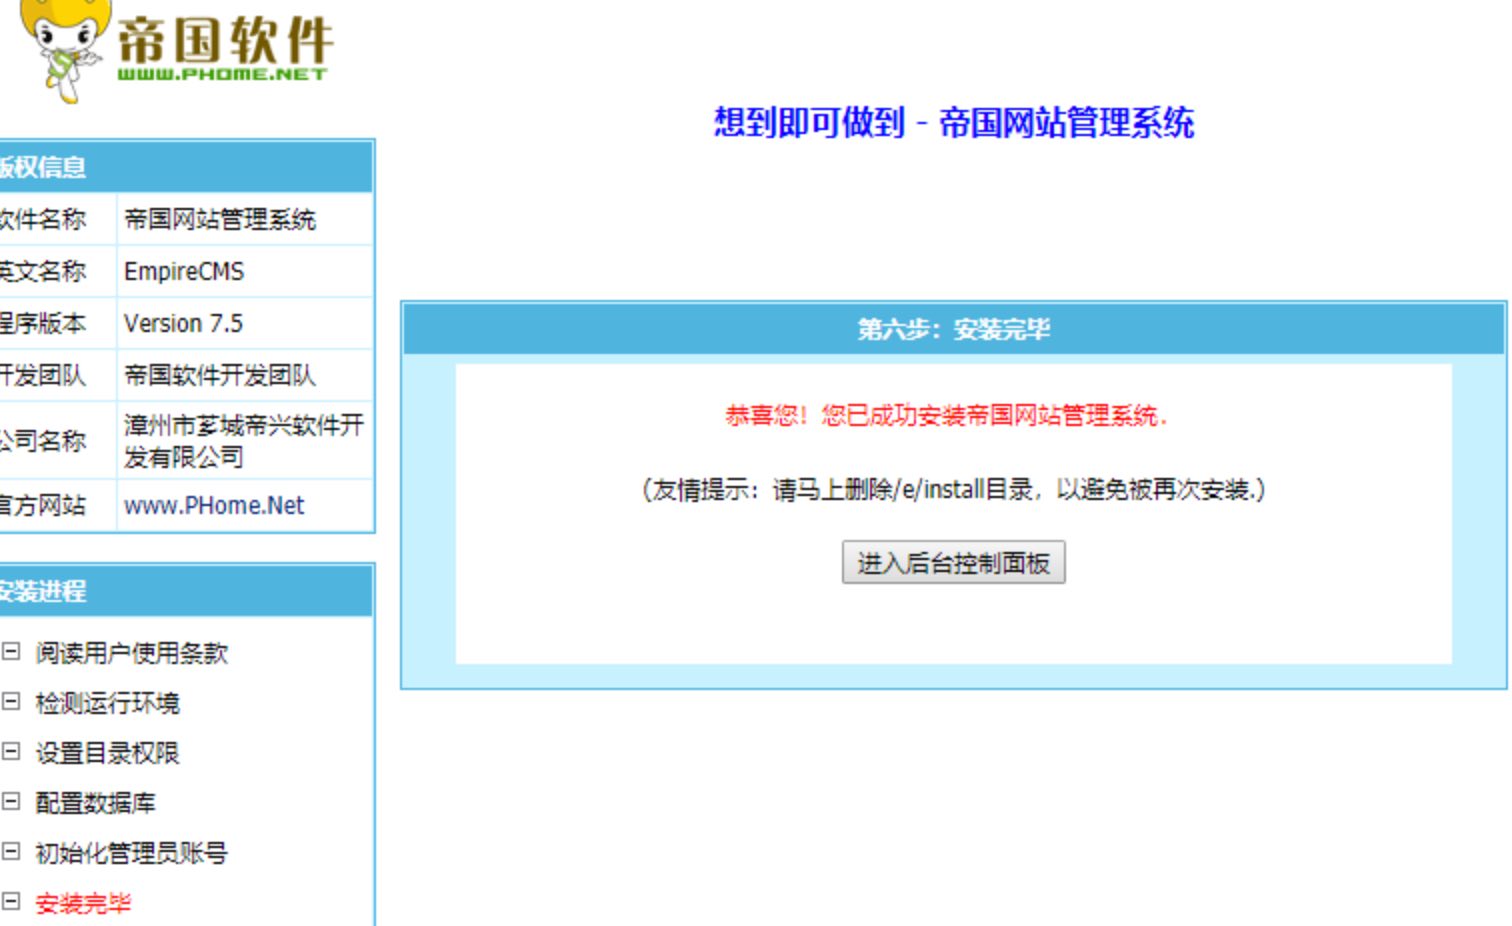
Task: Click the 帝国网站管理系统 software name cell
Action: point(245,219)
